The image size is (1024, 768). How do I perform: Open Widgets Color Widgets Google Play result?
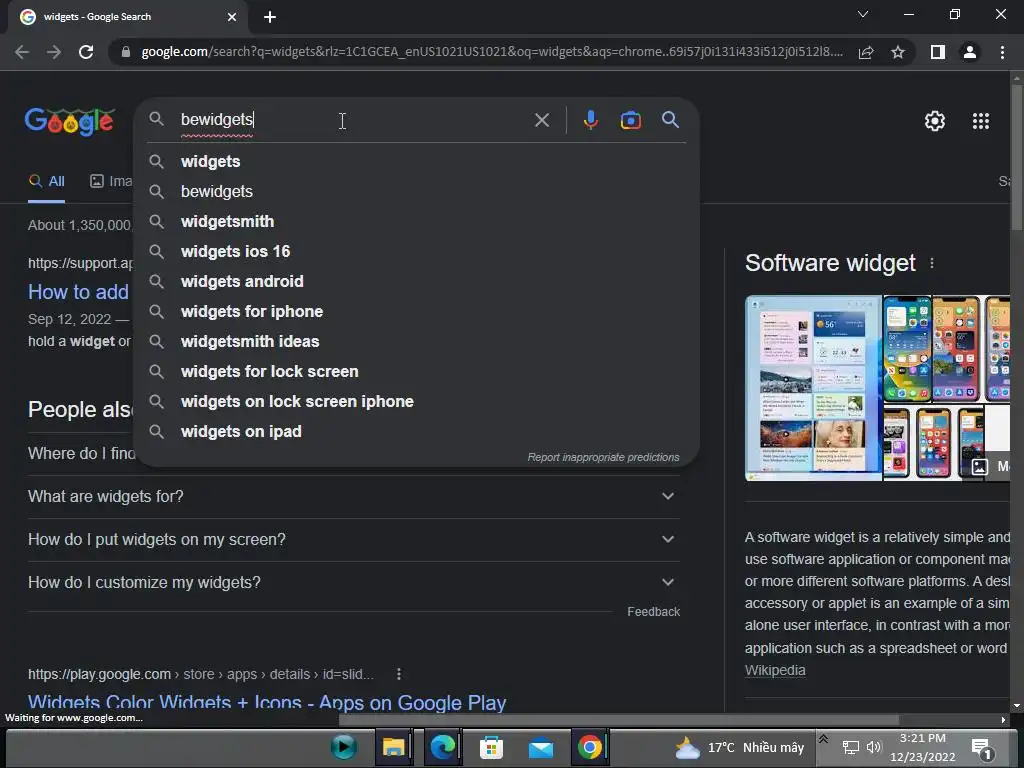click(267, 702)
